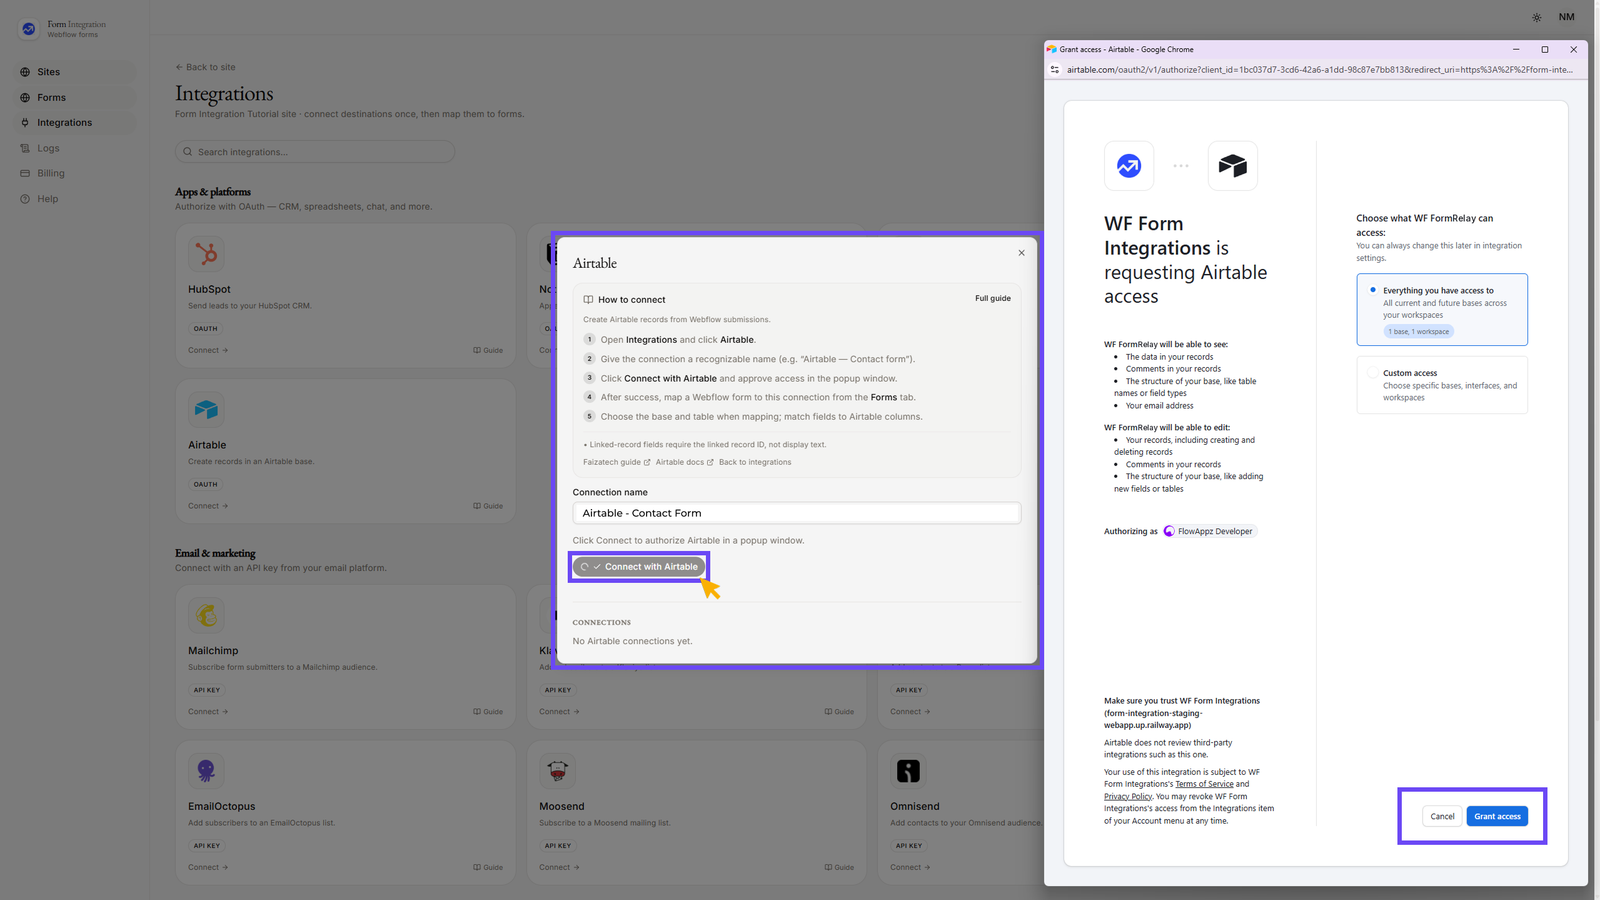Click Back to integrations link

[x=755, y=462]
